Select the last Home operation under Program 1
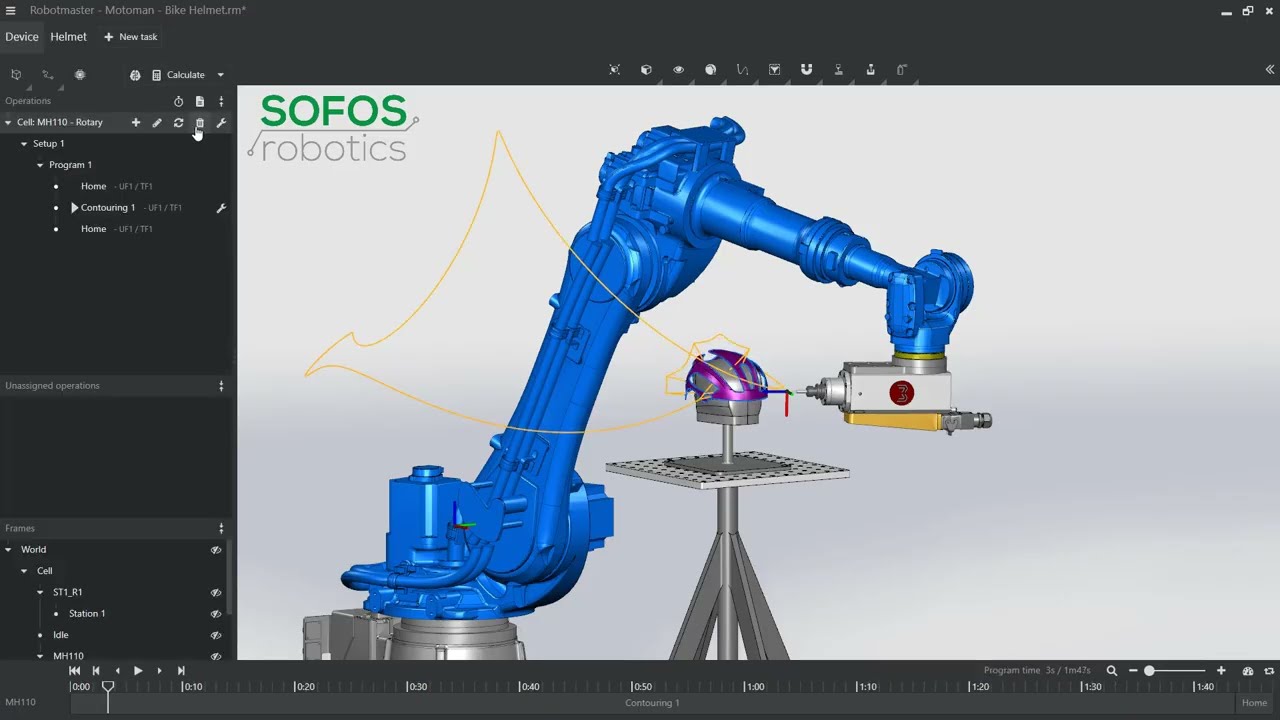 click(94, 229)
